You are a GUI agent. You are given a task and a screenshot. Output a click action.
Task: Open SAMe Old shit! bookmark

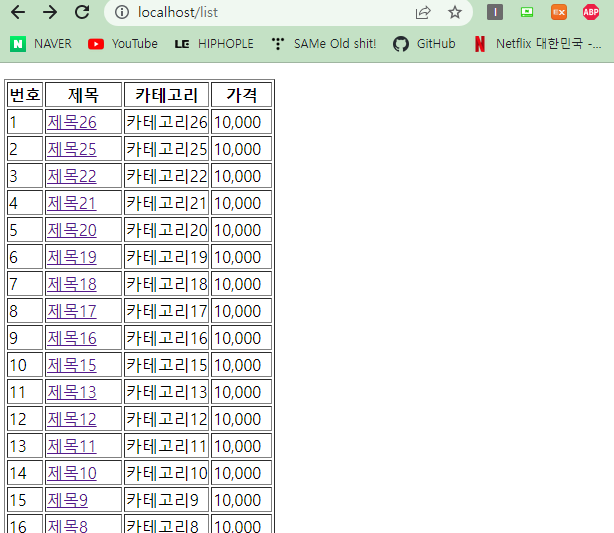pyautogui.click(x=323, y=43)
